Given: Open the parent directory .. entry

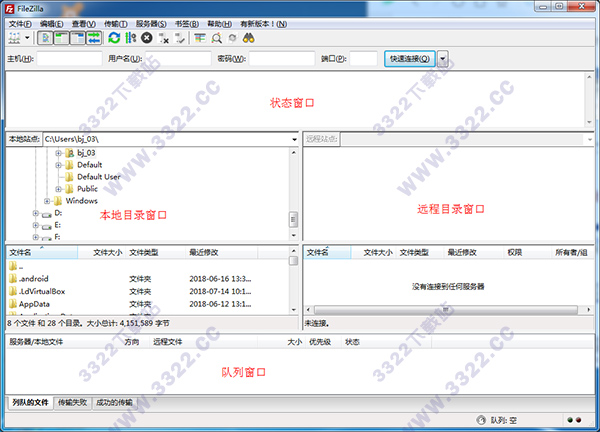Looking at the screenshot, I should point(148,266).
